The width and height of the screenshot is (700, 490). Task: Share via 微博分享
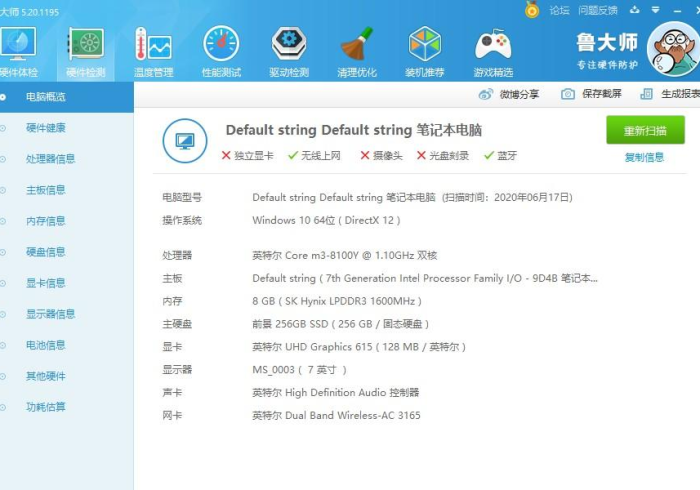point(509,94)
